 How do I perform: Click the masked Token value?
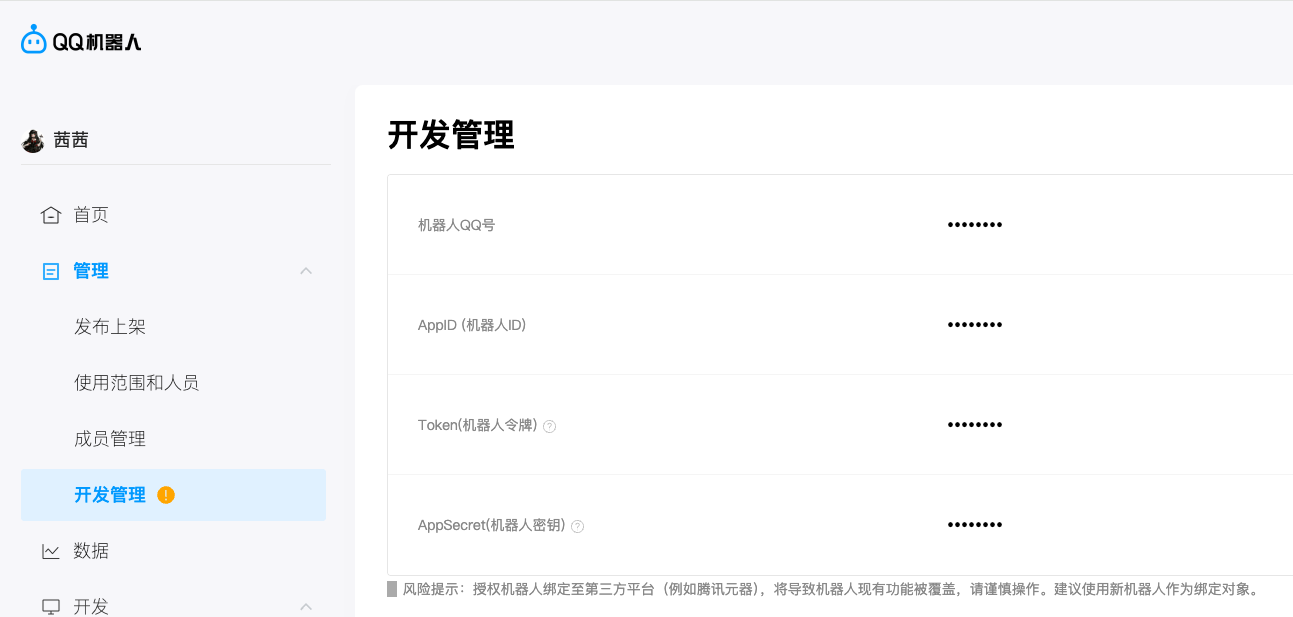(974, 424)
